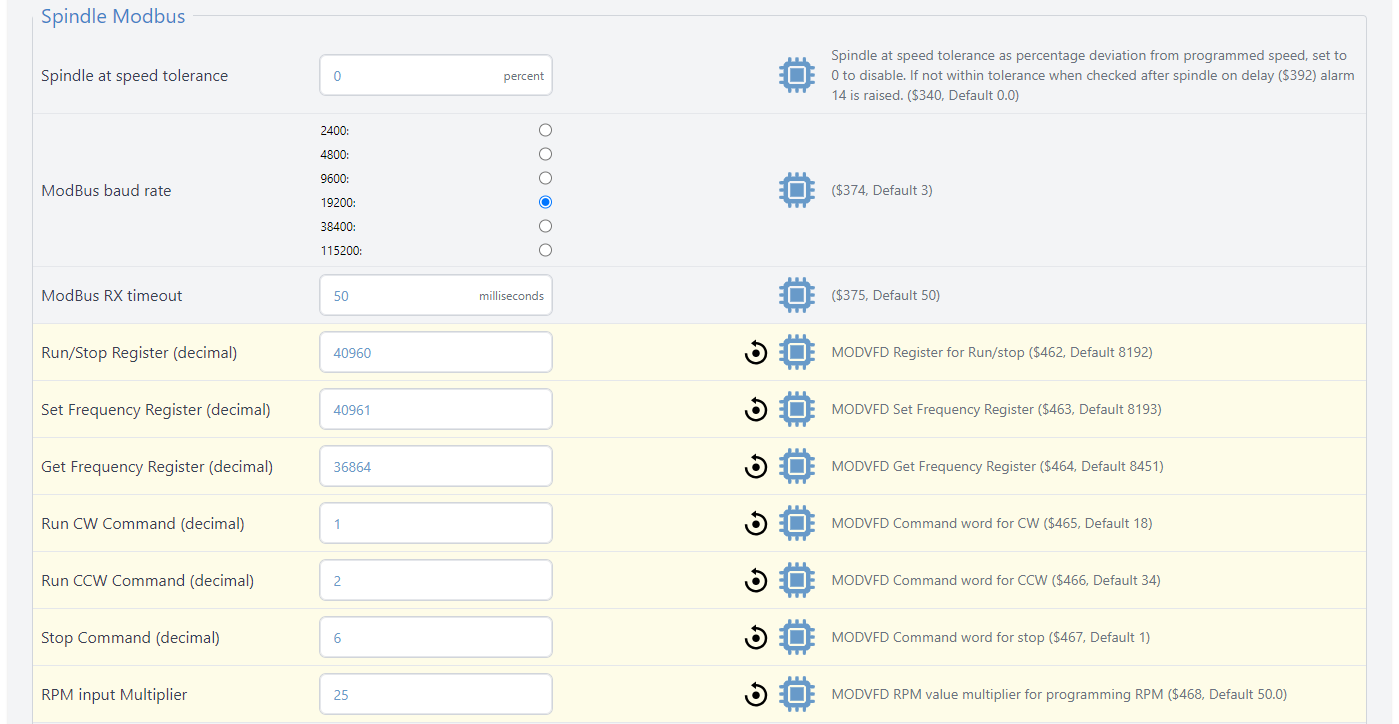The image size is (1399, 724).
Task: Click the spindle at speed tolerance description text
Action: point(1093,75)
